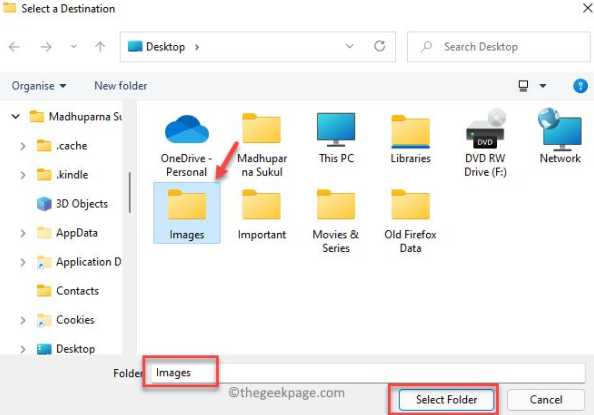The image size is (594, 415).
Task: Open the OneDrive - Personal cloud icon
Action: [x=187, y=129]
